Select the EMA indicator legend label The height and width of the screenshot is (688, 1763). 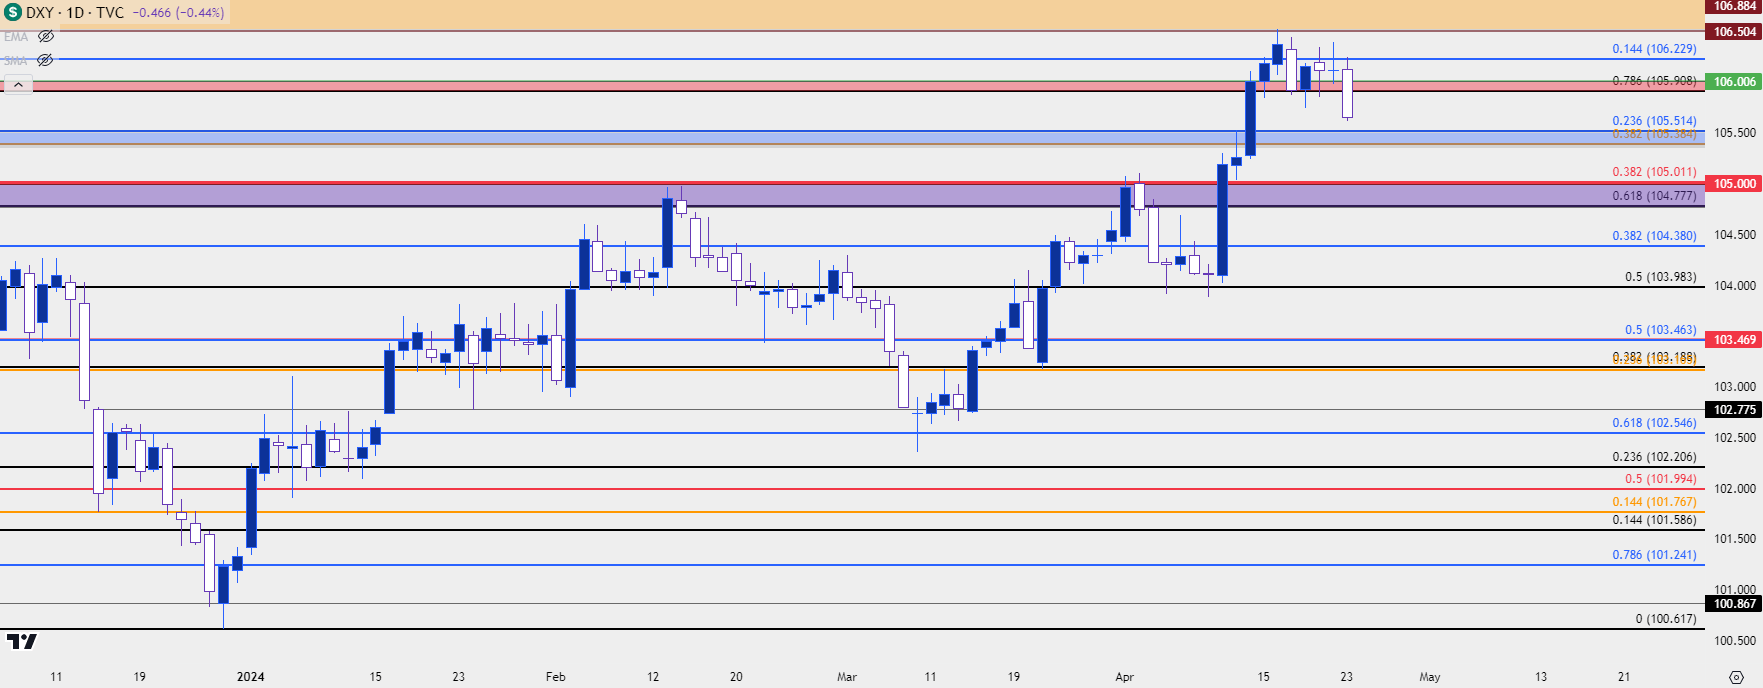(x=16, y=37)
